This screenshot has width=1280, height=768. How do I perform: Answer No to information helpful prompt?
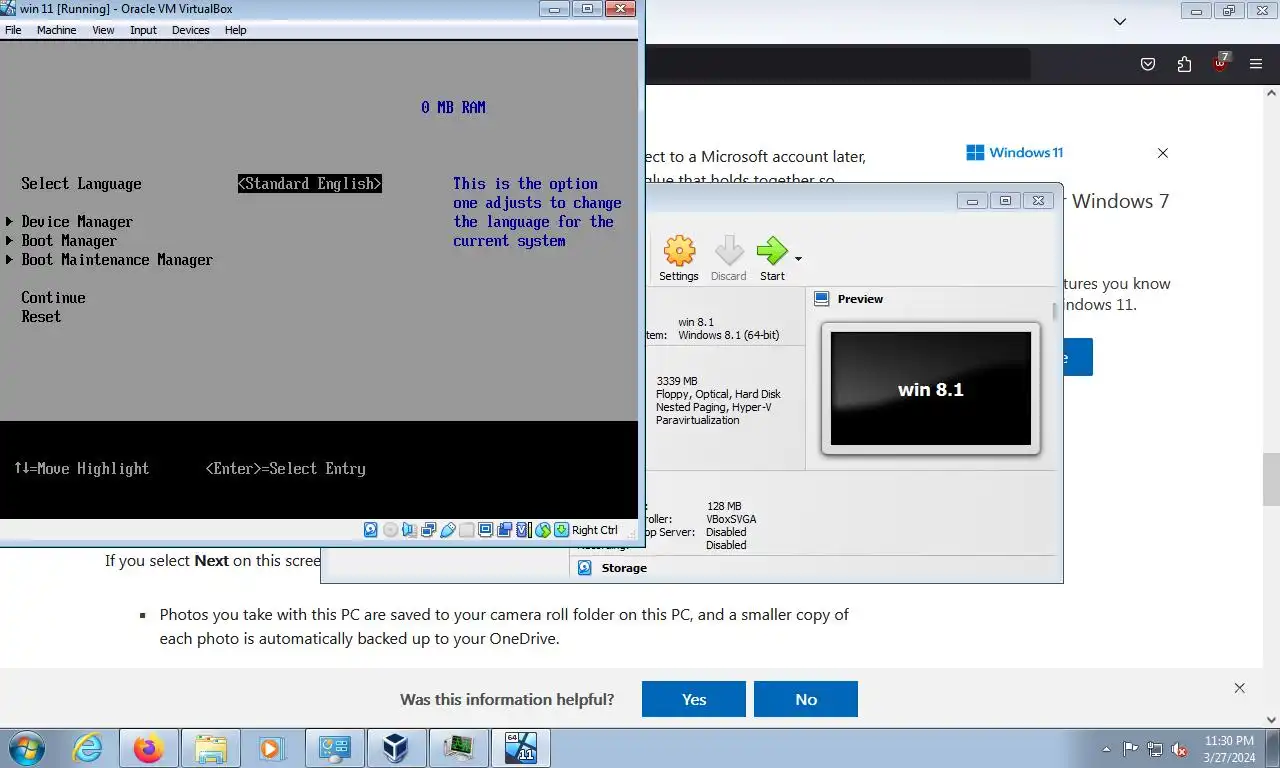click(x=806, y=699)
